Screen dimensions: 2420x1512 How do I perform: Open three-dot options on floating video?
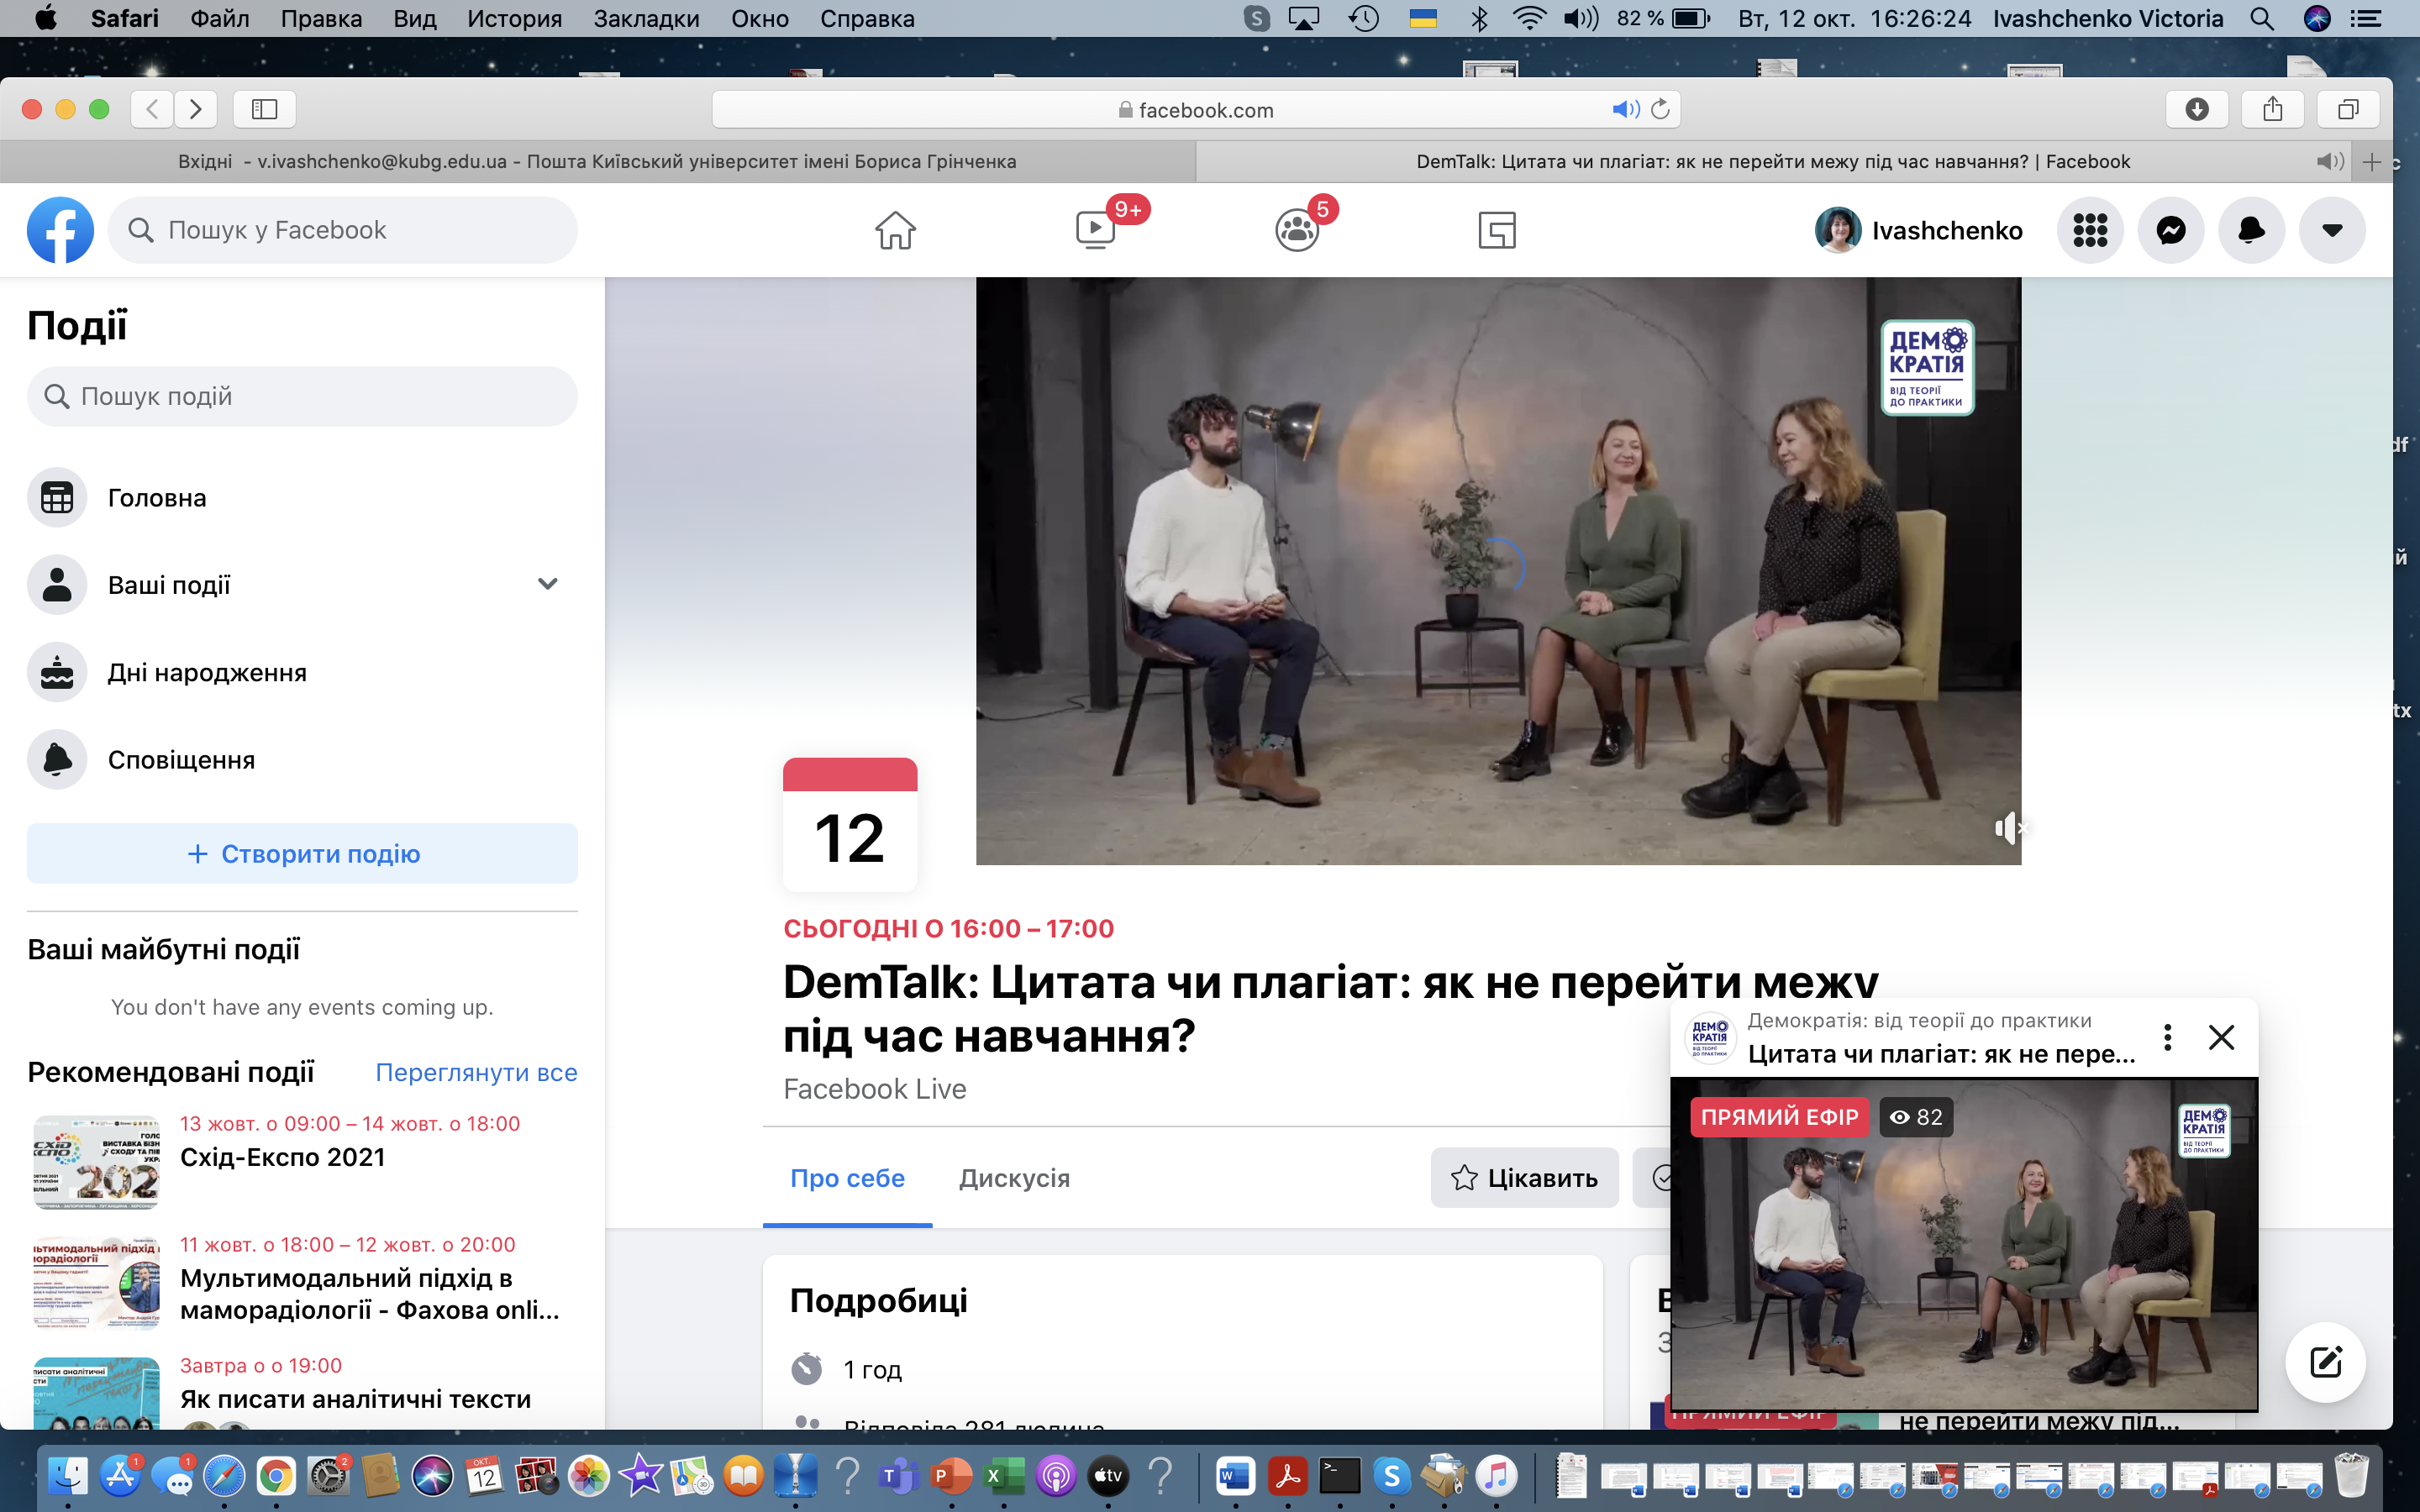(2167, 1037)
